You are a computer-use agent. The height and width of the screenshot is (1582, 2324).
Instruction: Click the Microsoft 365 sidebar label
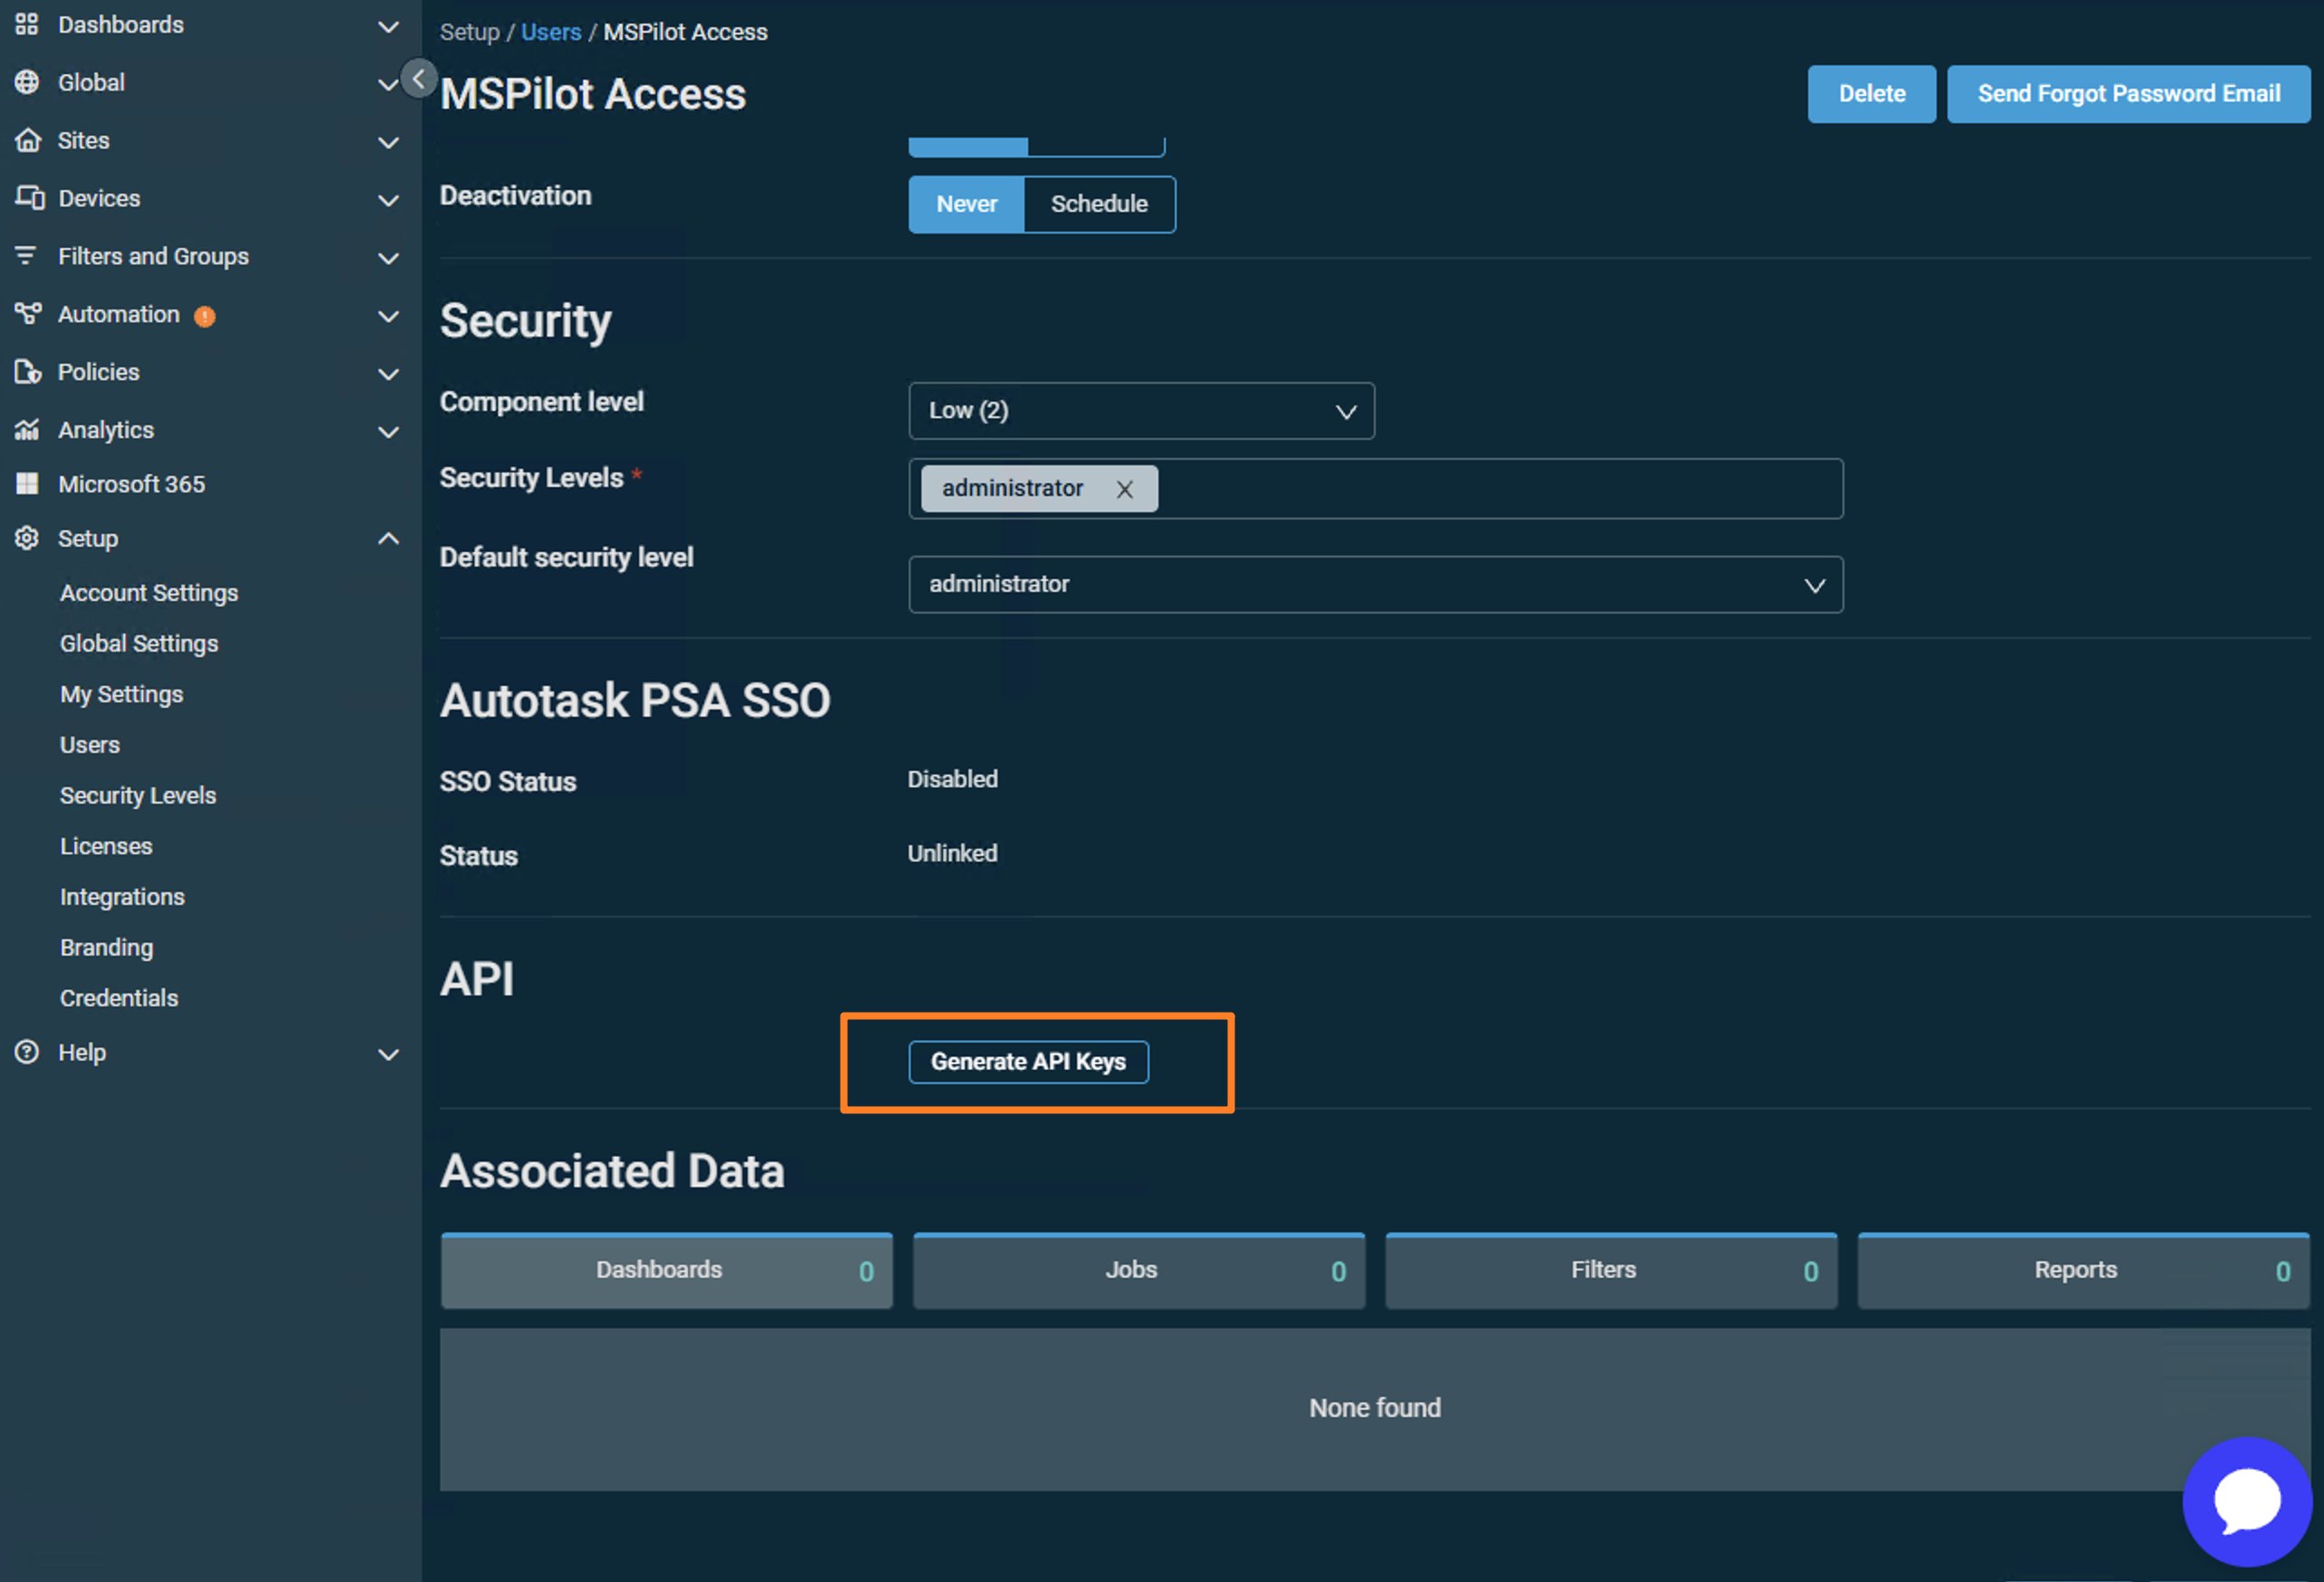(132, 484)
